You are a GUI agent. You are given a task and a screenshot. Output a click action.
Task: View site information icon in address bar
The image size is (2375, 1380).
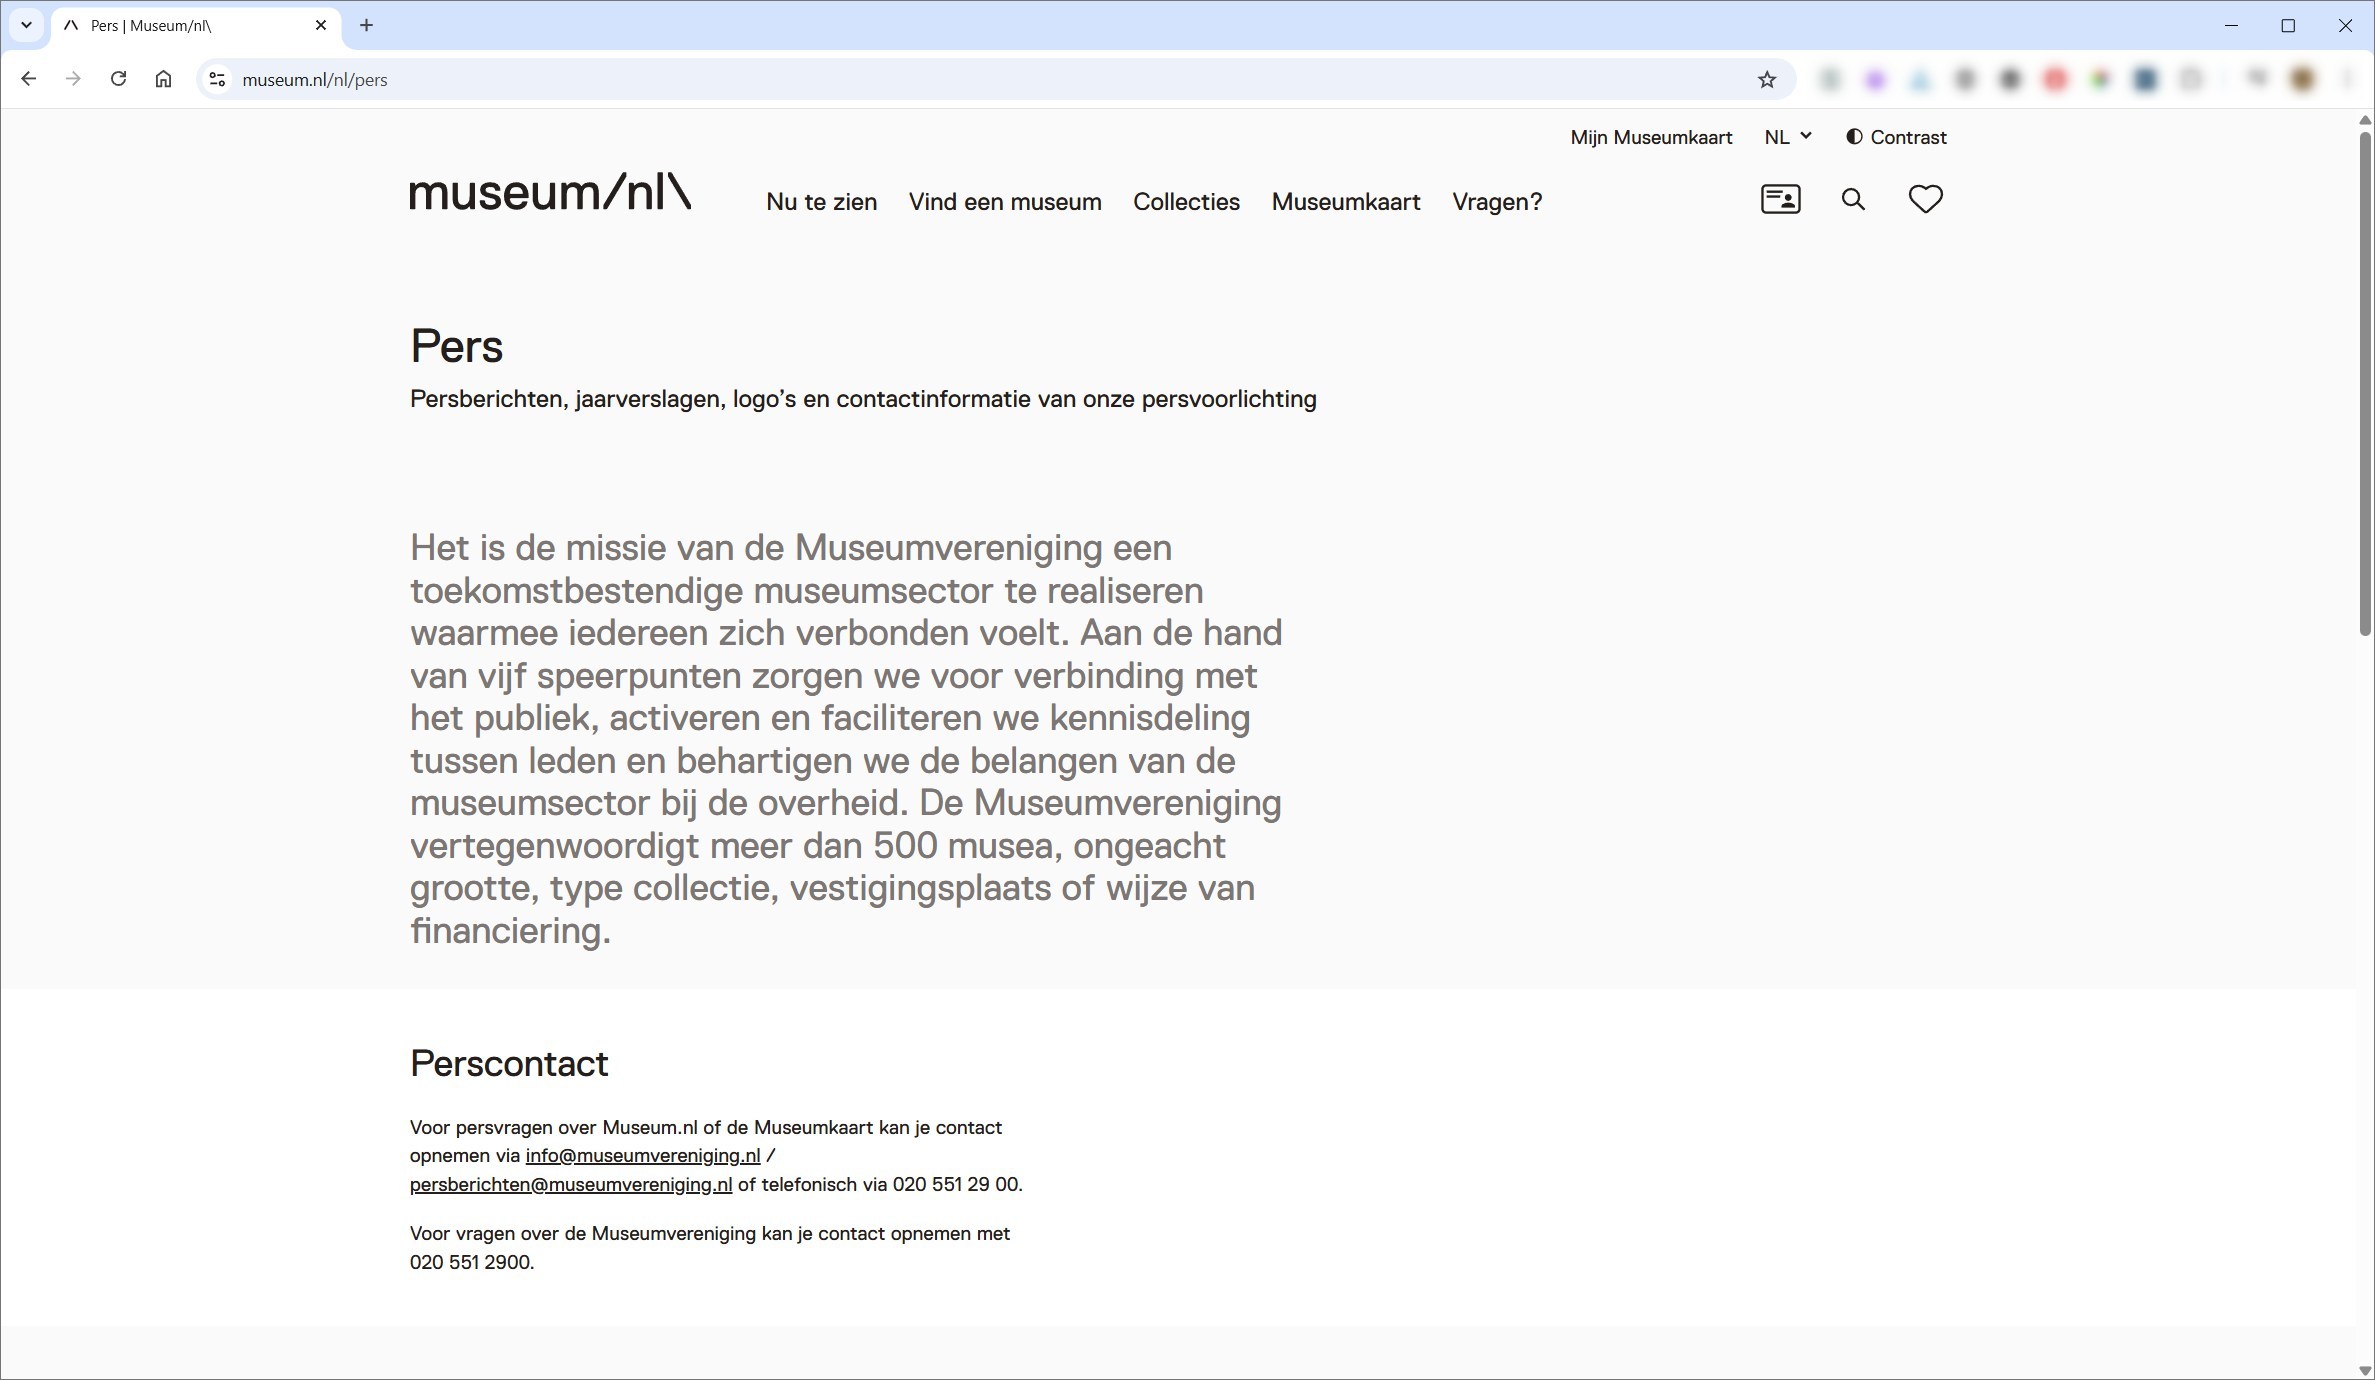click(x=217, y=79)
